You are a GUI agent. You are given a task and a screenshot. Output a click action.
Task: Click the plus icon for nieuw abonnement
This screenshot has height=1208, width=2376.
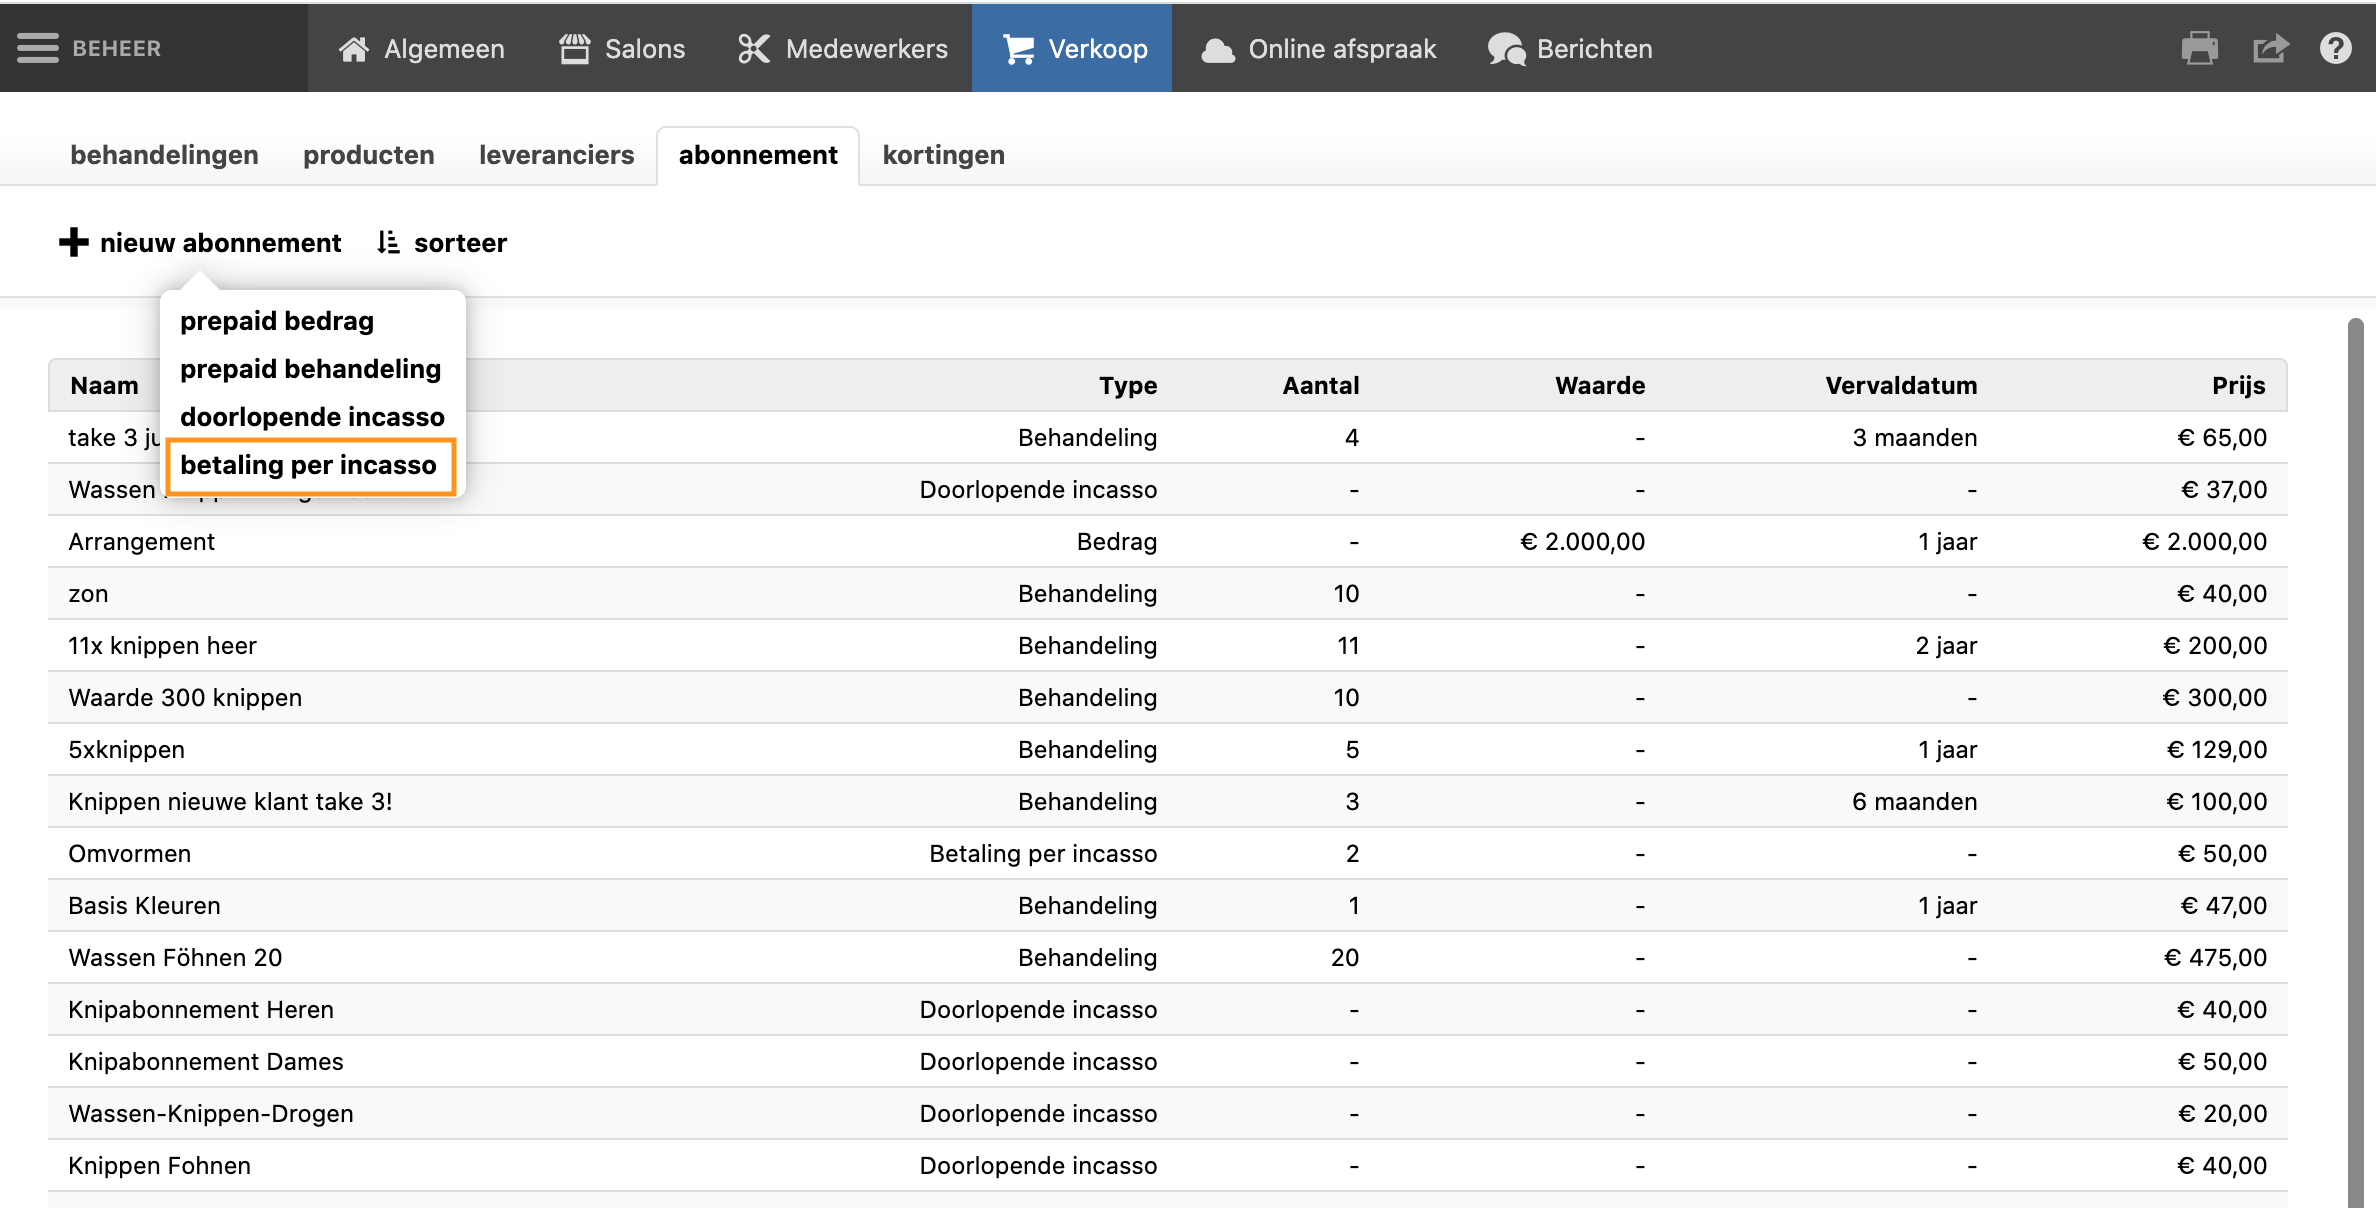click(73, 242)
